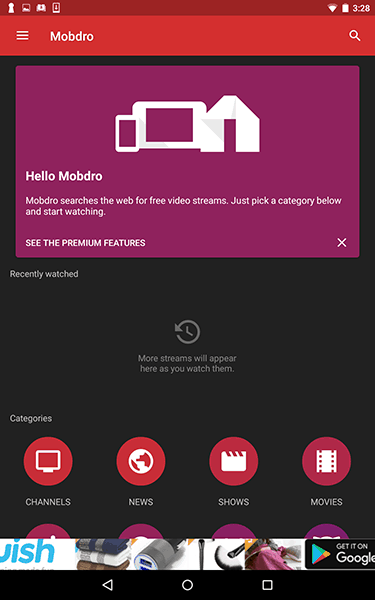Open the download notification in status bar

click(56, 8)
